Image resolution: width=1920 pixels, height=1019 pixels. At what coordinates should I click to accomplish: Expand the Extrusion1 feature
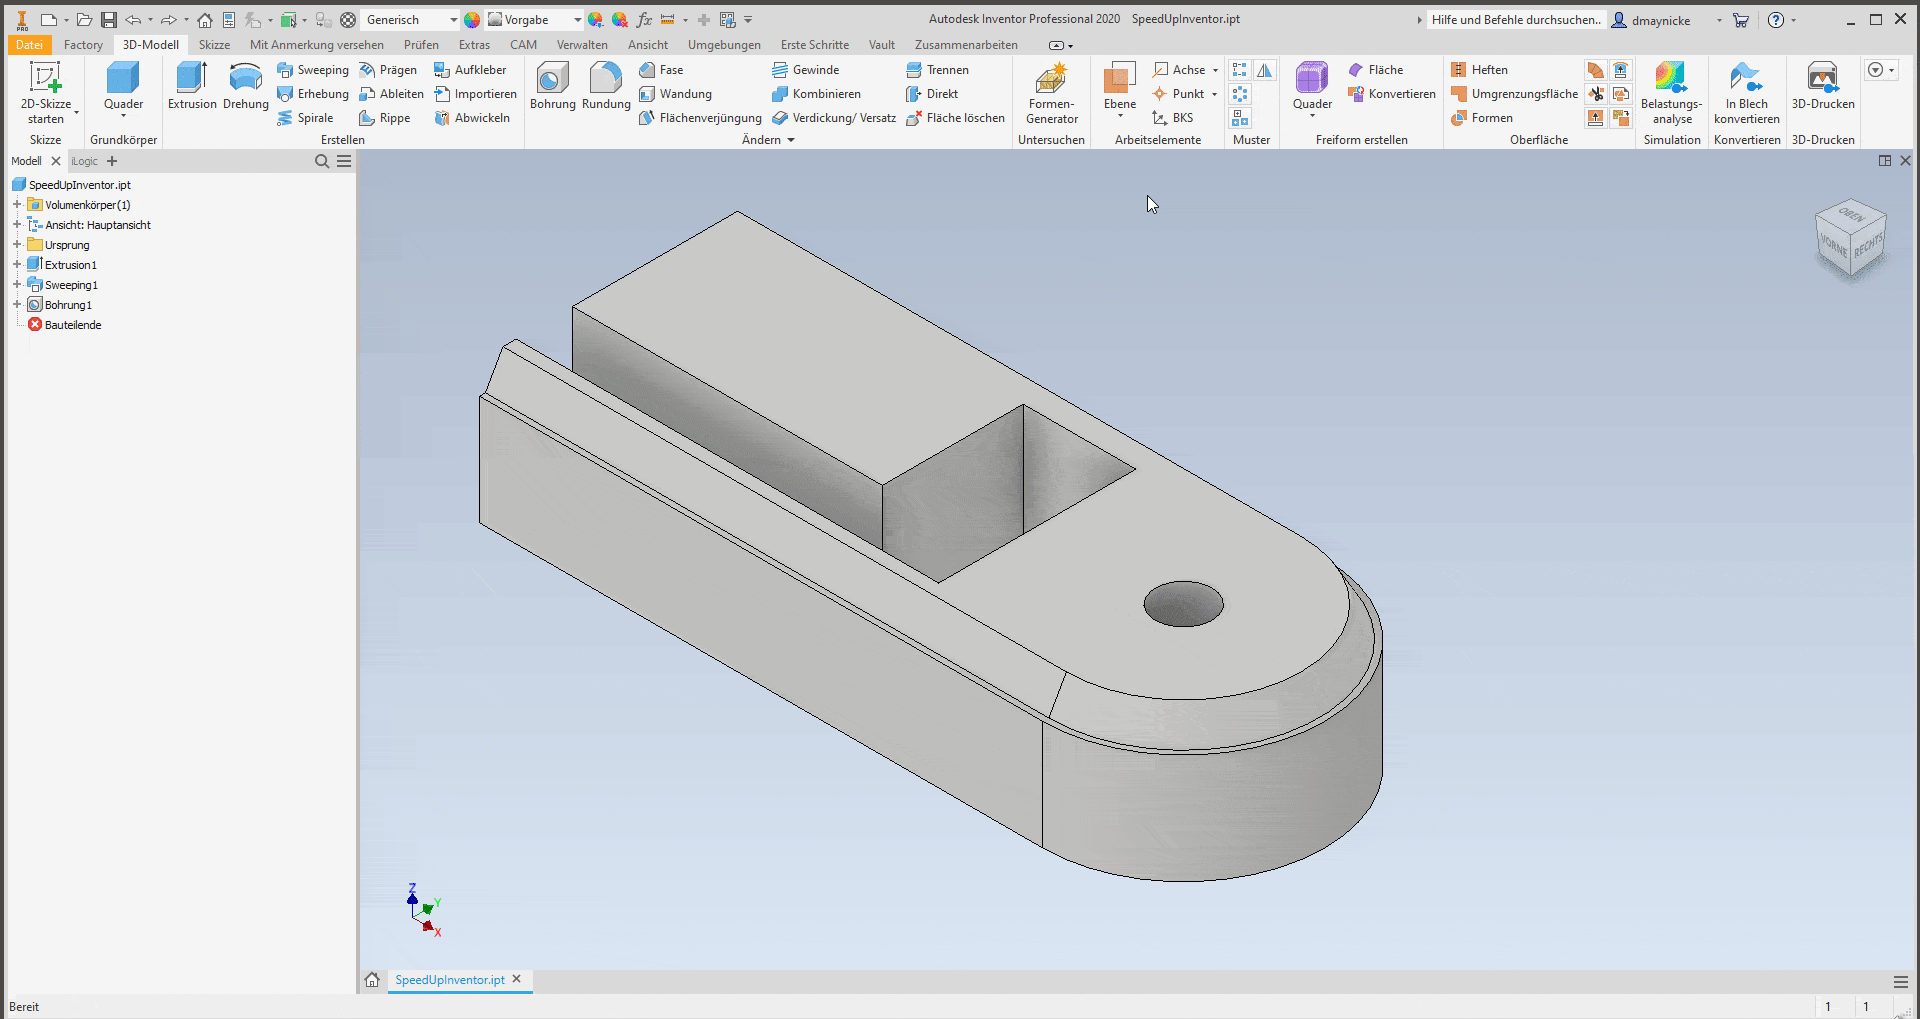[16, 264]
